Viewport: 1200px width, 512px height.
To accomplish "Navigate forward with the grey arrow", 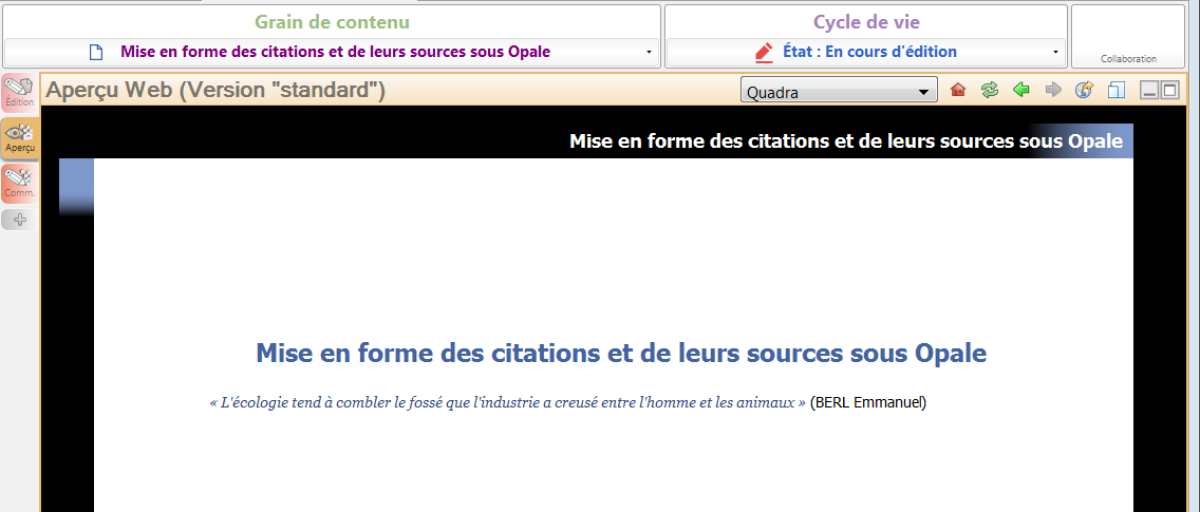I will tap(1053, 91).
